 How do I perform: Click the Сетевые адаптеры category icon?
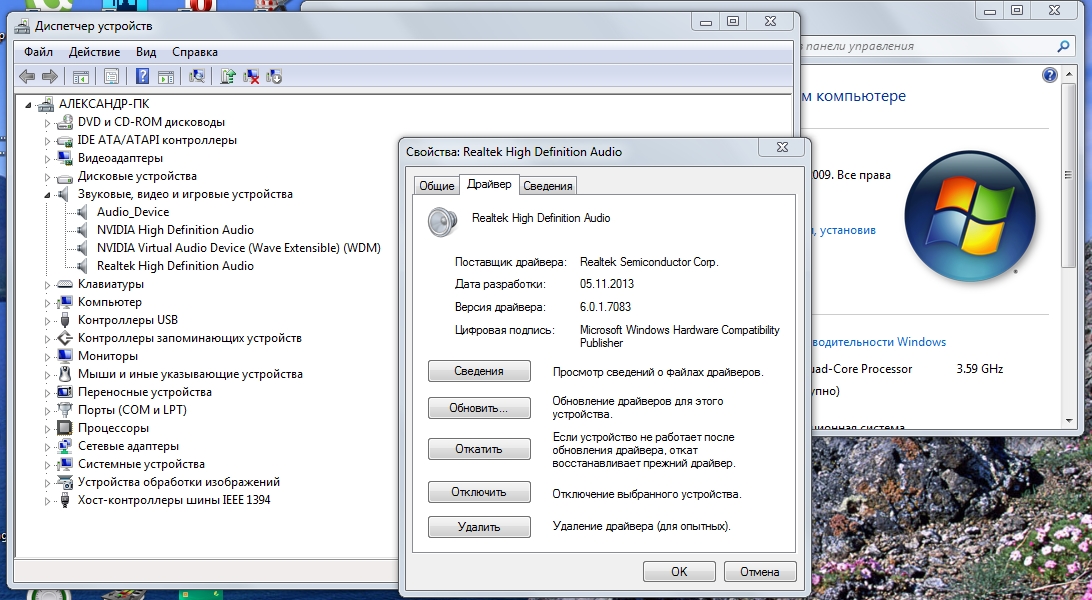click(64, 446)
